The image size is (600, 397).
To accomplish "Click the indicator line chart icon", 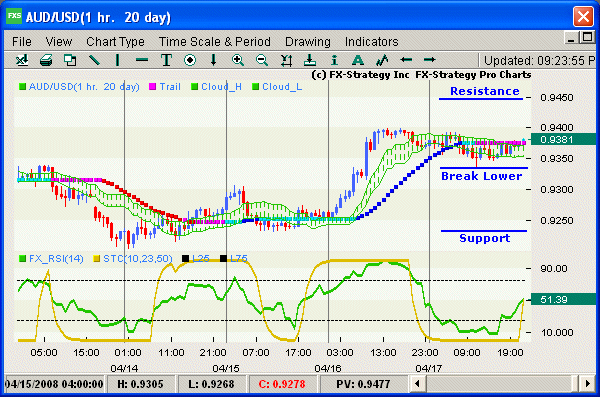I will 382,60.
